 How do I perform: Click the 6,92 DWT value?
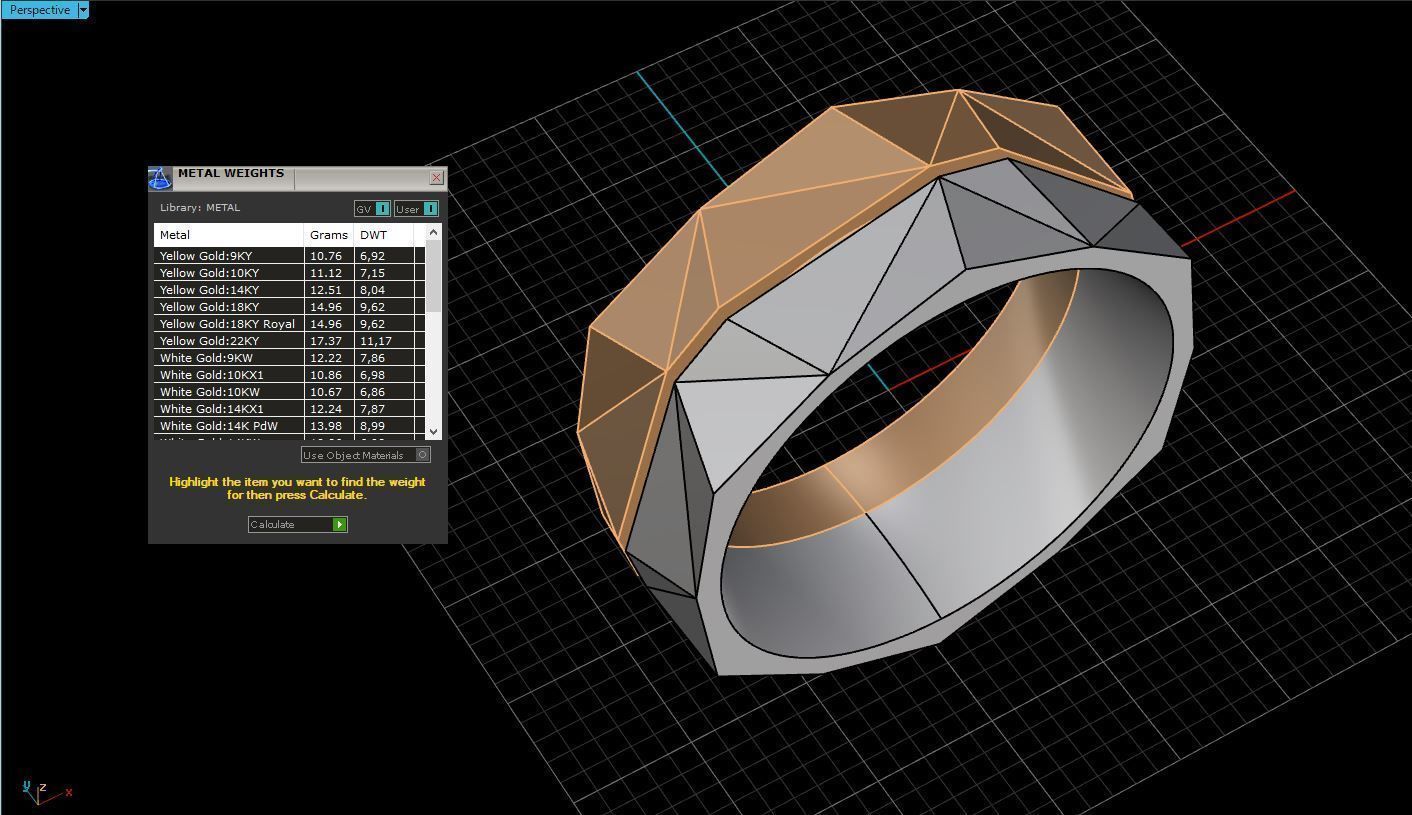tap(372, 256)
